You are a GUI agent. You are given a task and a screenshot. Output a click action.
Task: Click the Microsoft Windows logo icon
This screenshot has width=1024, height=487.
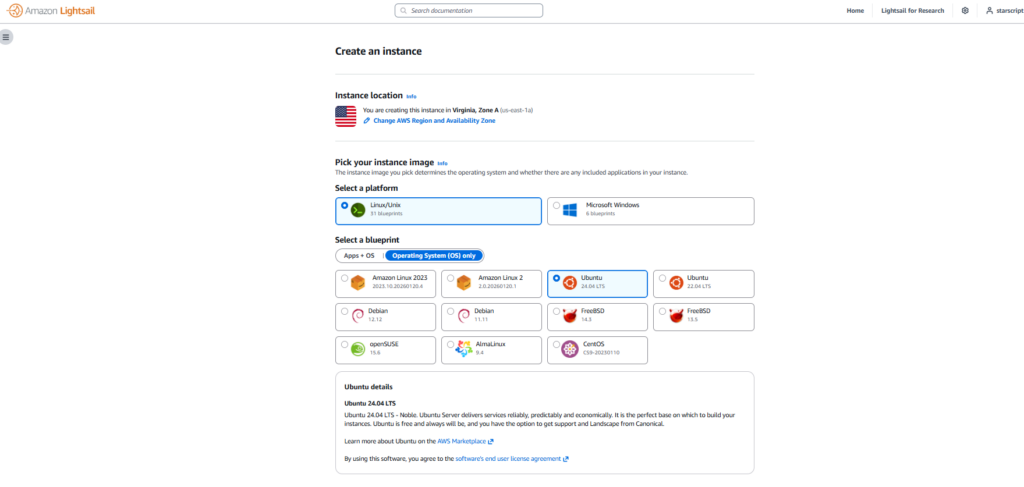[x=571, y=210]
